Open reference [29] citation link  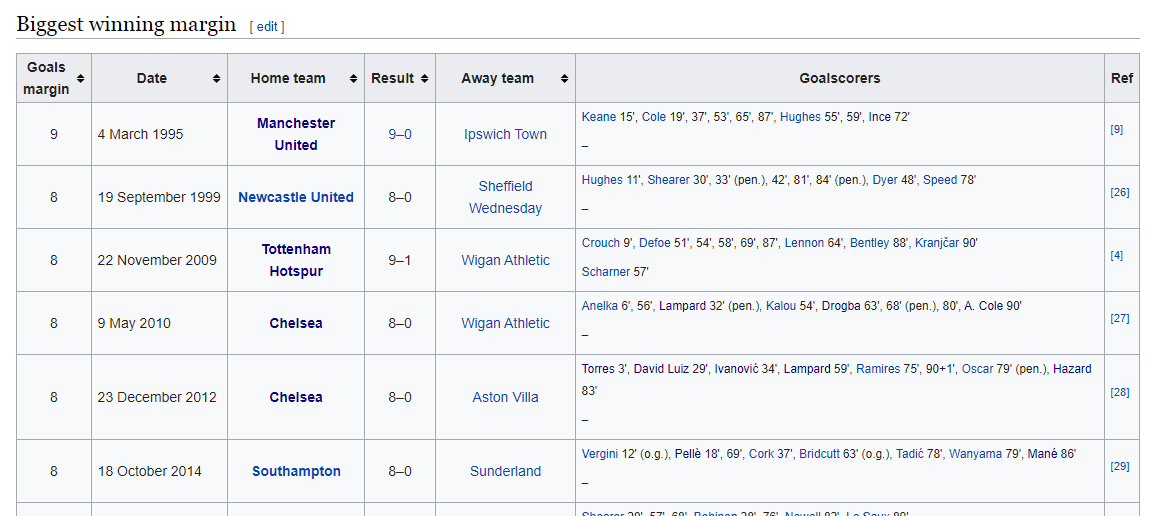pos(1119,466)
